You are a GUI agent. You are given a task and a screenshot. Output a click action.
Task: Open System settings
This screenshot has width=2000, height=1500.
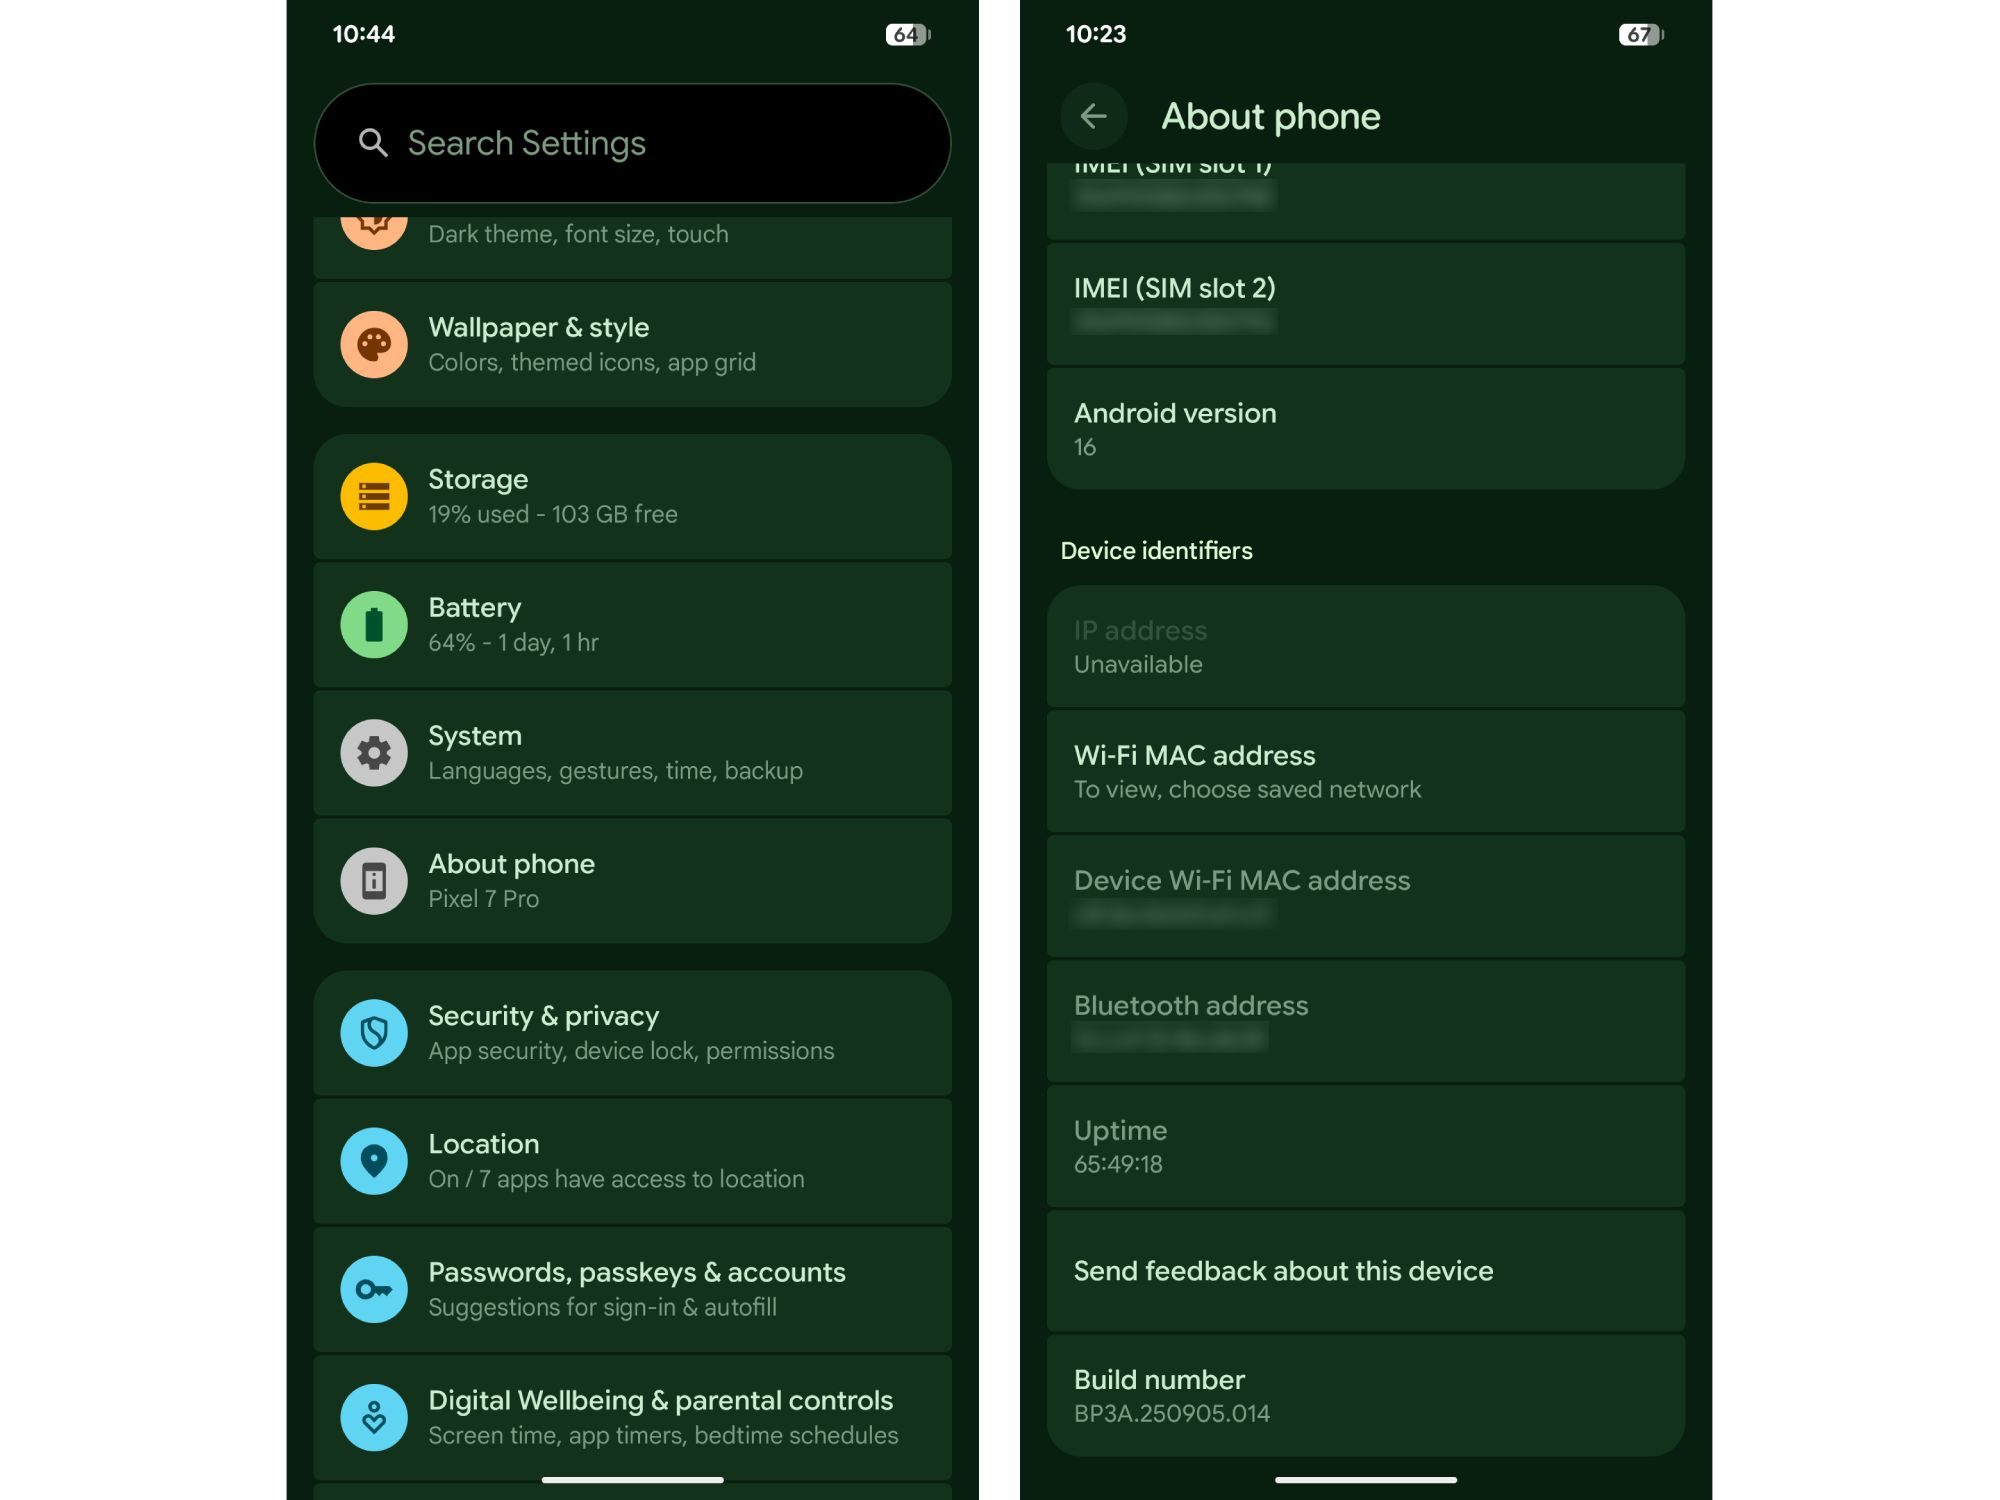[x=632, y=753]
